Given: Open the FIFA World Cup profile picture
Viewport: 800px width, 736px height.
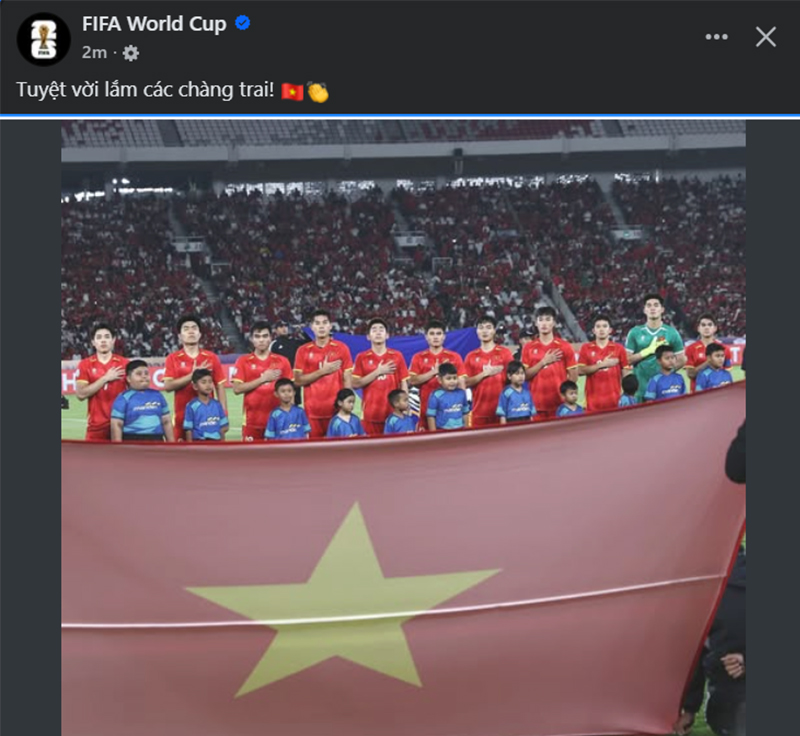Looking at the screenshot, I should click(x=43, y=39).
